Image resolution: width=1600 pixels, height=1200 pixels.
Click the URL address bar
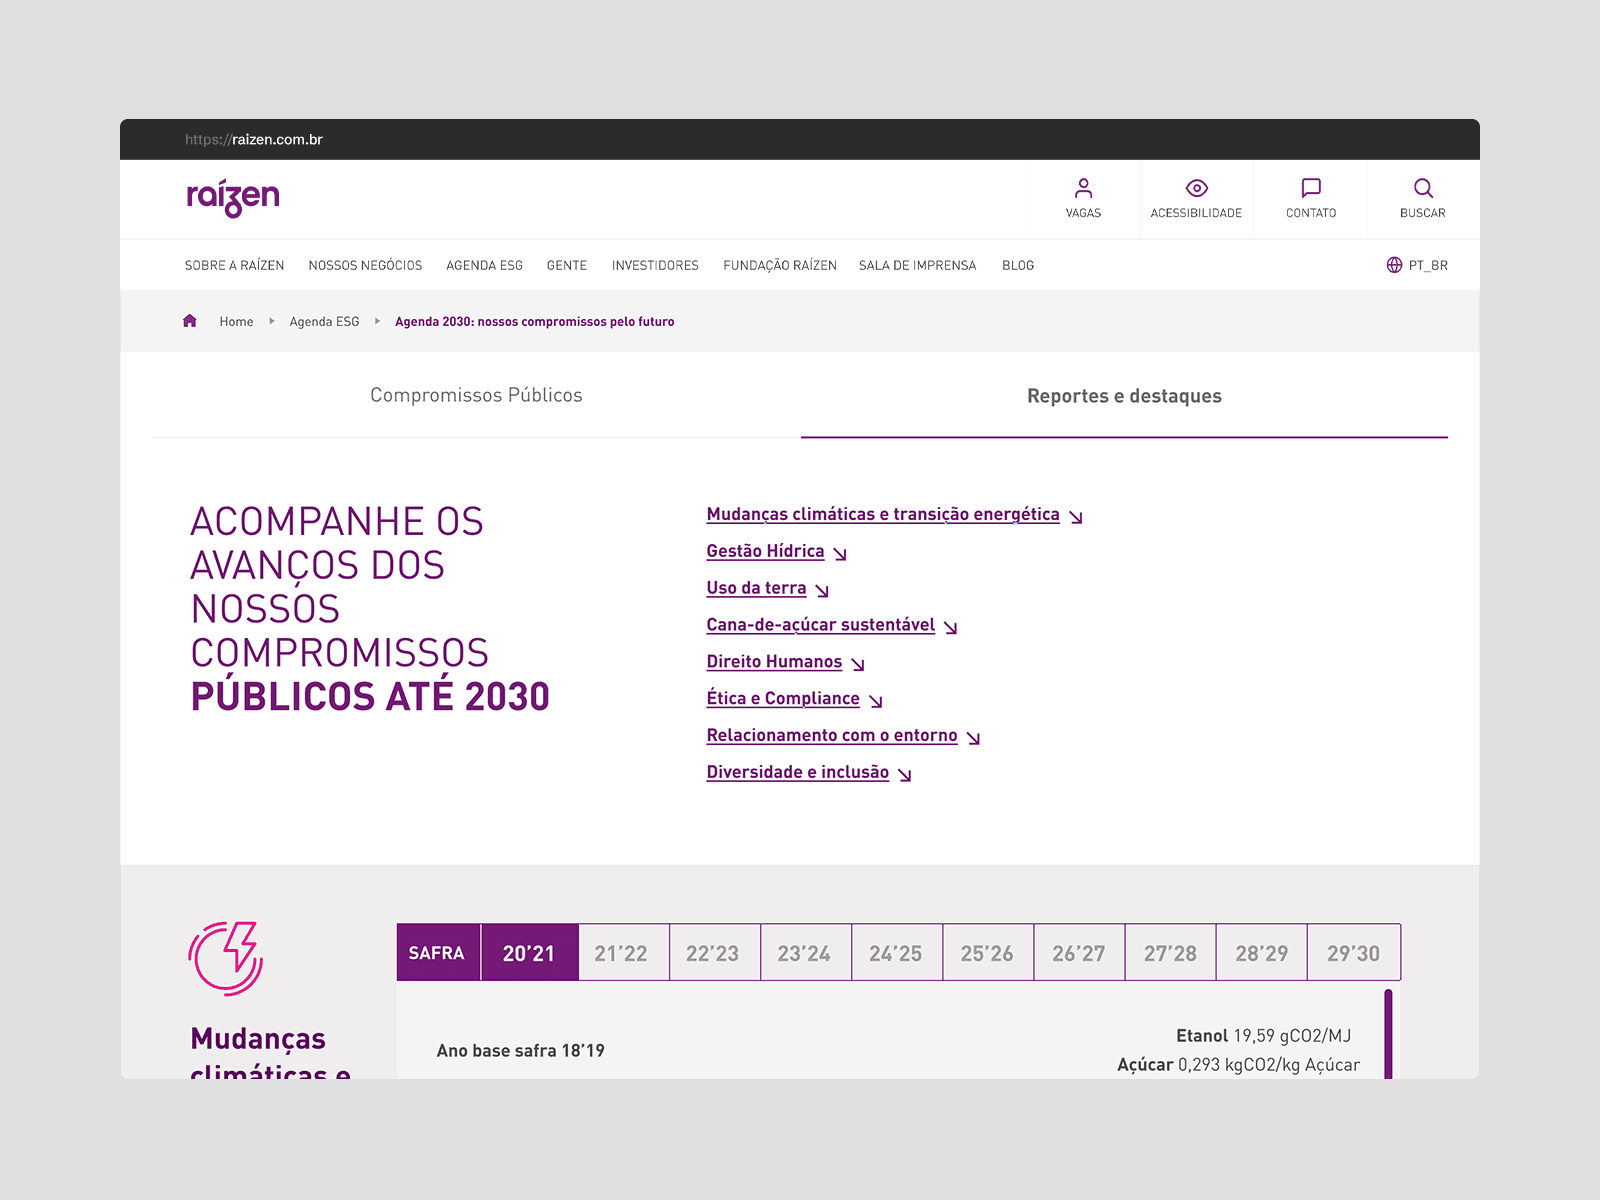(254, 140)
